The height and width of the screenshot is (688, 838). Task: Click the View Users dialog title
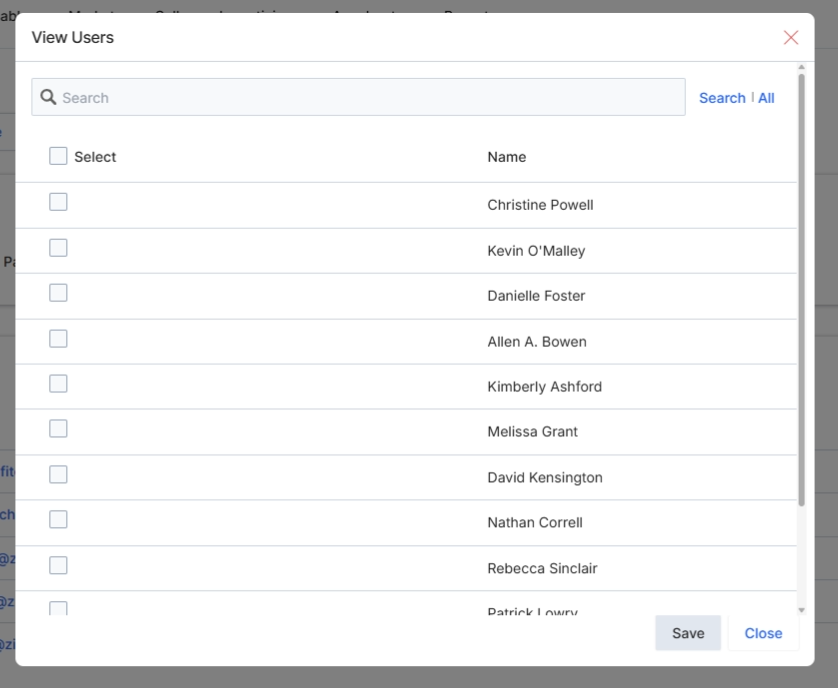coord(73,37)
